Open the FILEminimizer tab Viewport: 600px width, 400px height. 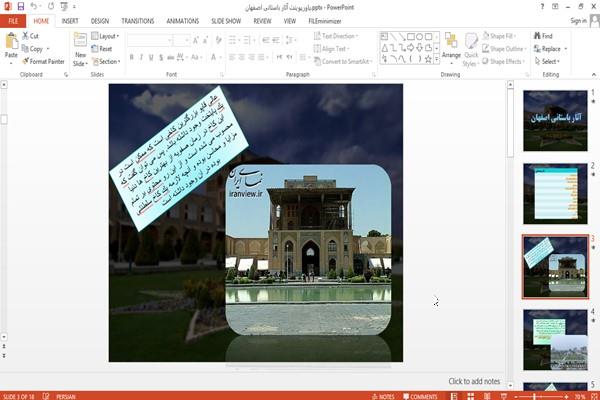325,21
